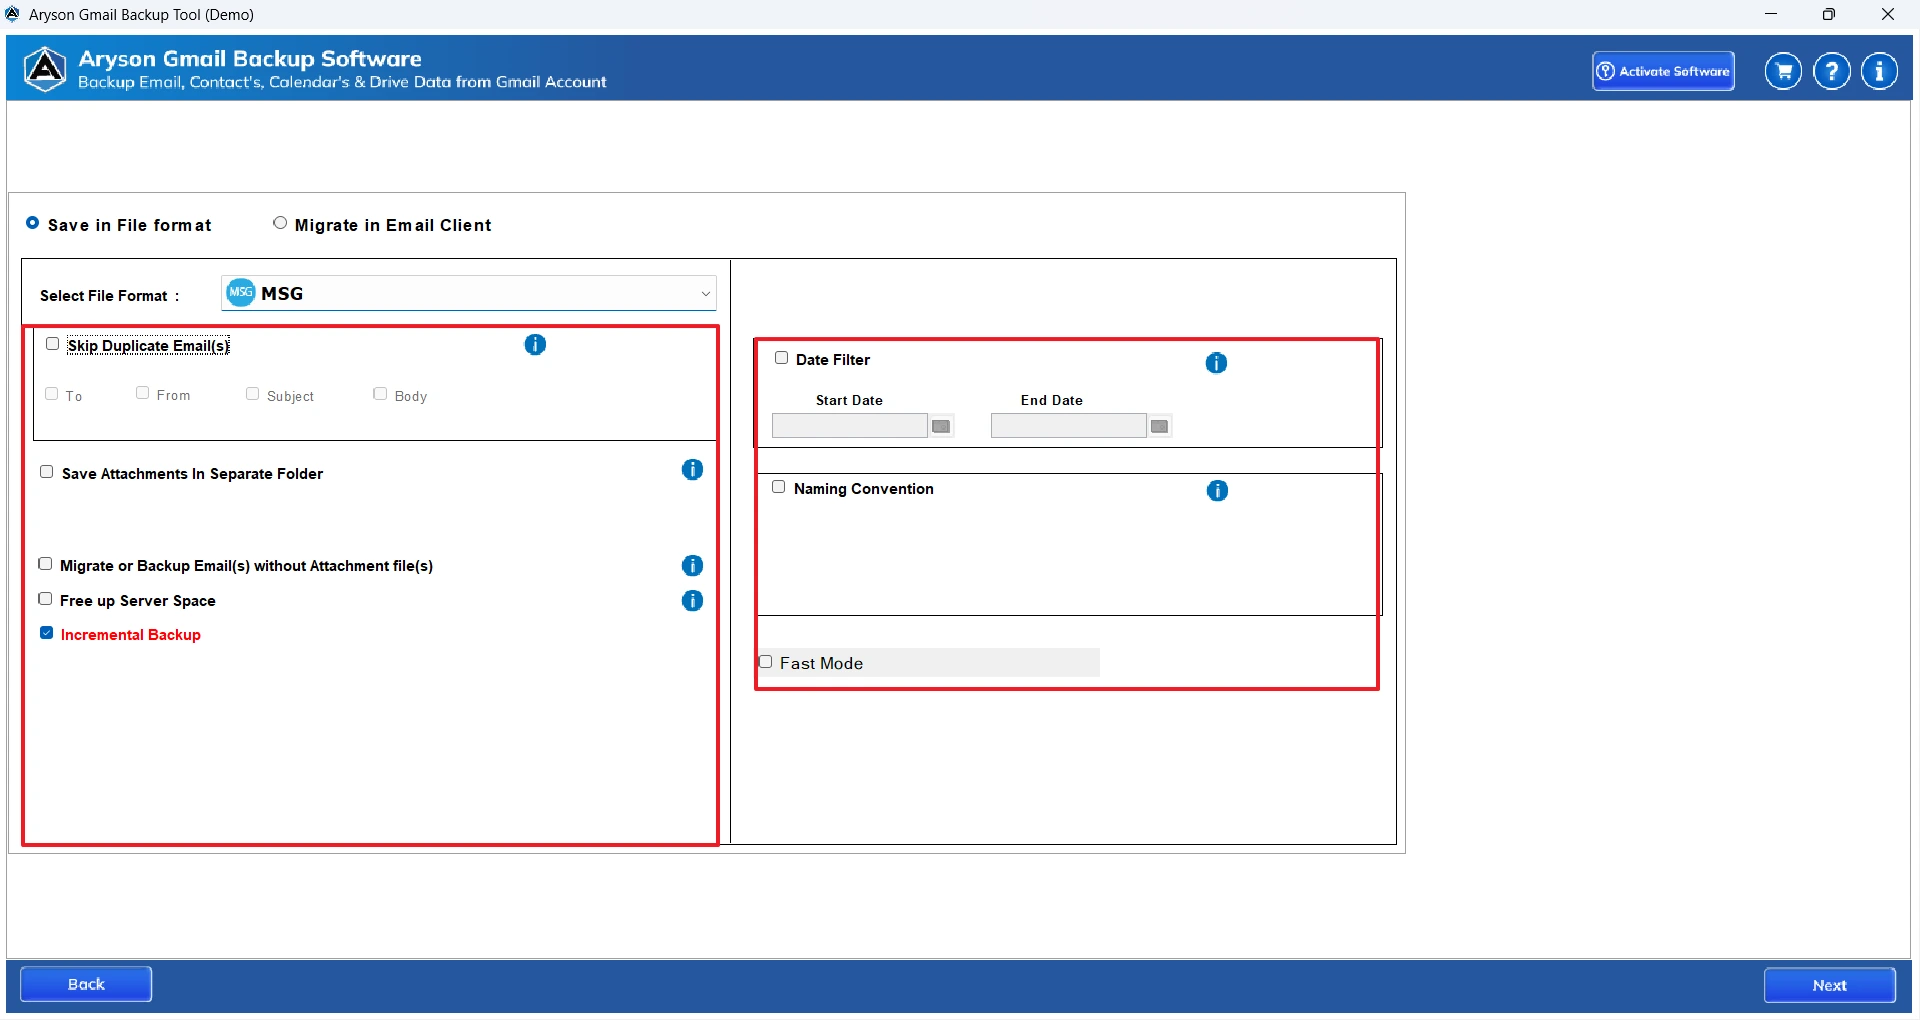Click the 'Select File Format :' label
The image size is (1920, 1020).
pyautogui.click(x=110, y=296)
